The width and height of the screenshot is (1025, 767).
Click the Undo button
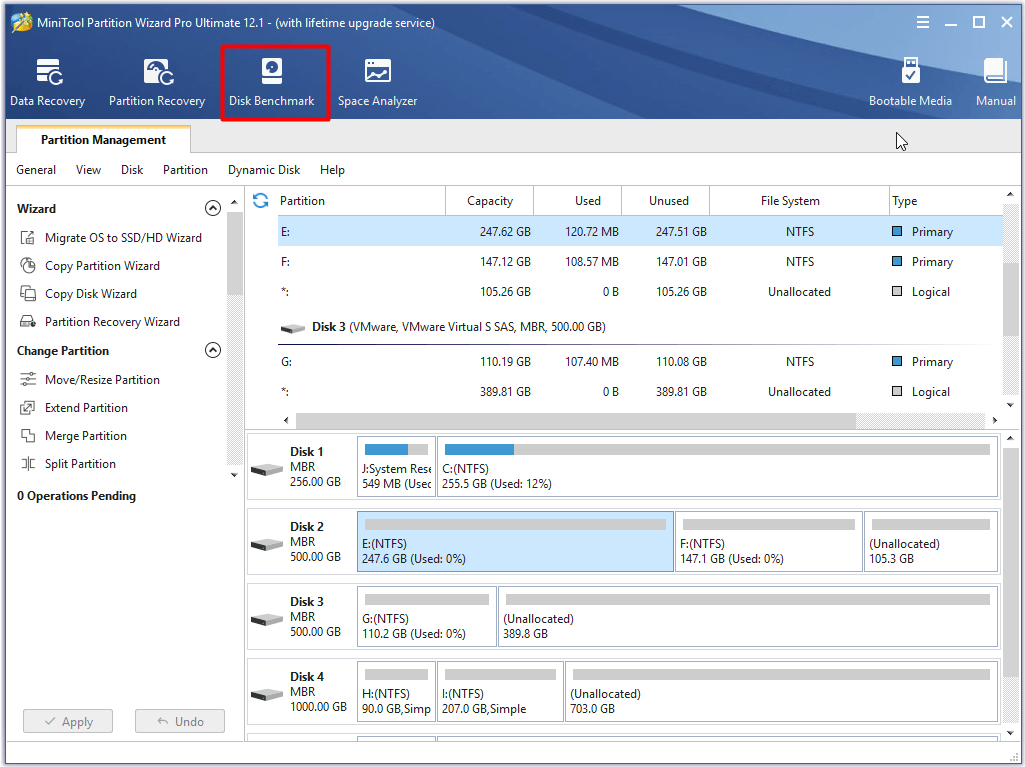(180, 721)
